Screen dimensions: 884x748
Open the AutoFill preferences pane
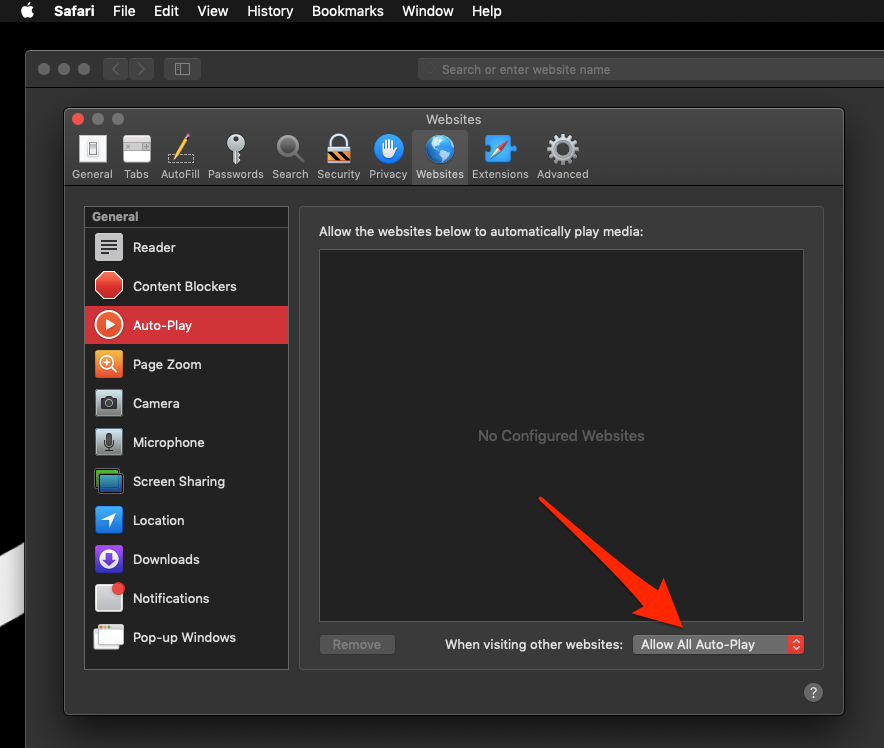[x=180, y=157]
